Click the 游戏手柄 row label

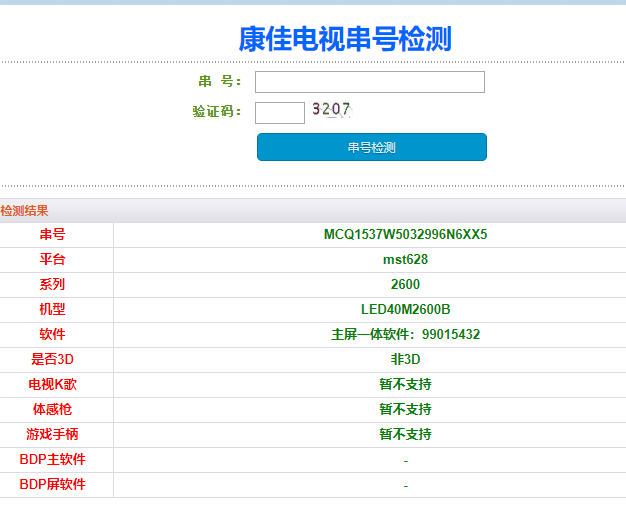pyautogui.click(x=52, y=434)
